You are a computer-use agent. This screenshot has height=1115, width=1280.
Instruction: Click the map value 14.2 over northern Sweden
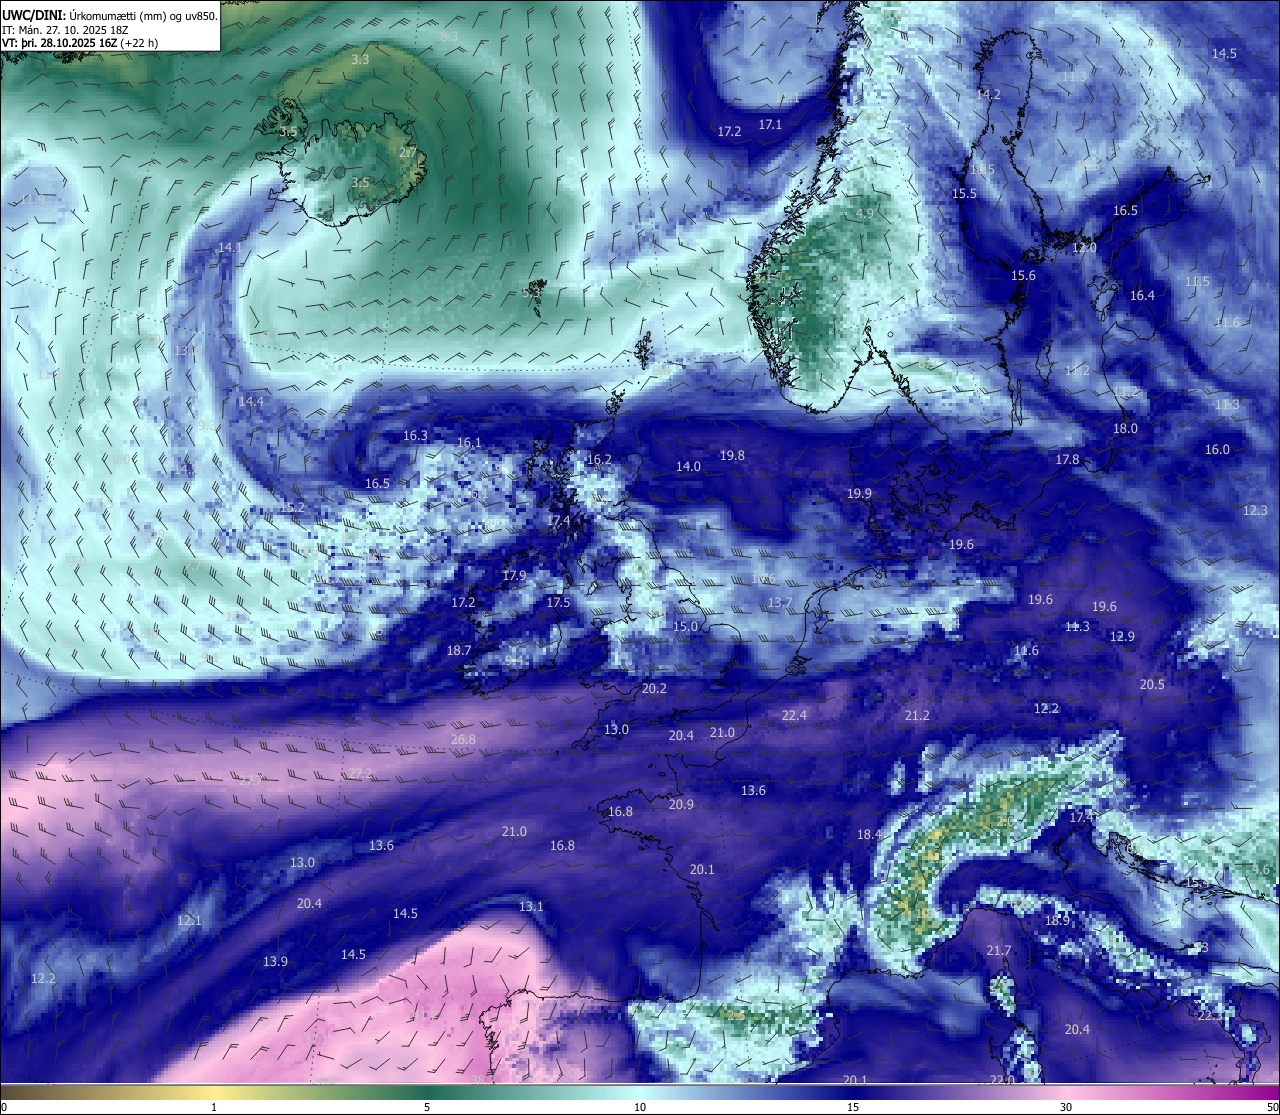(988, 95)
